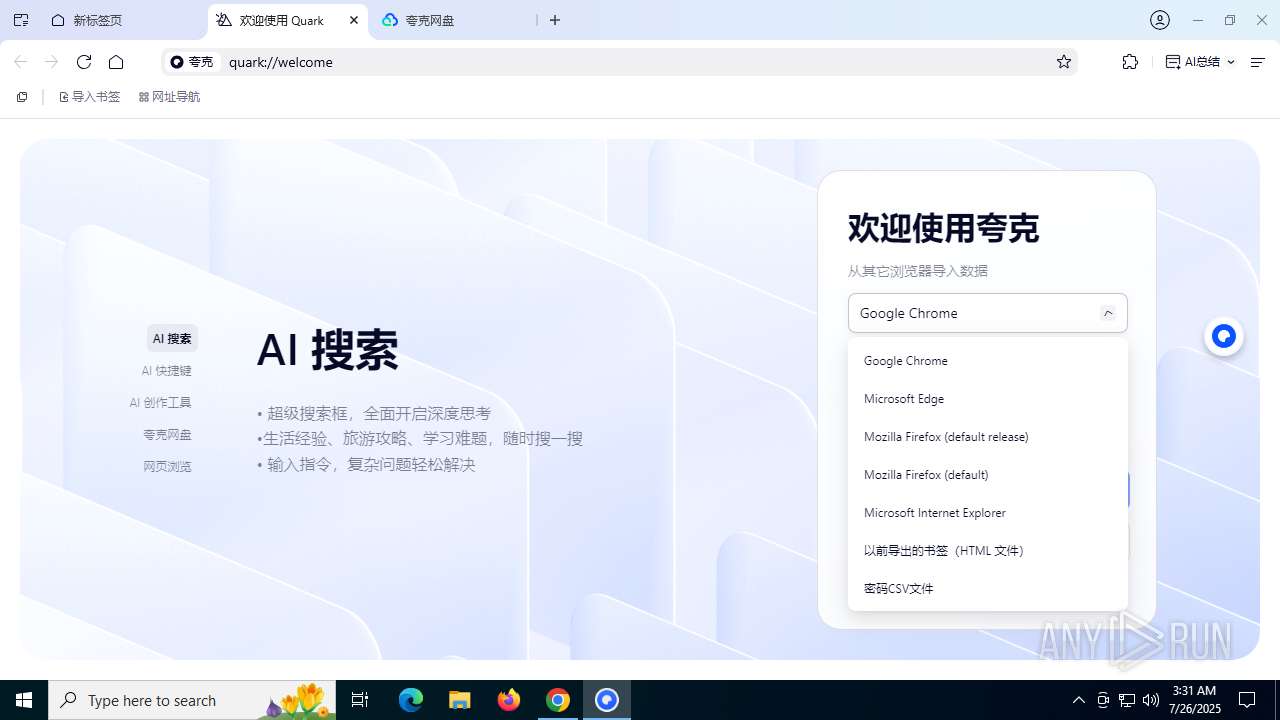Open the AI总结 dropdown
The image size is (1280, 720).
click(x=1201, y=62)
